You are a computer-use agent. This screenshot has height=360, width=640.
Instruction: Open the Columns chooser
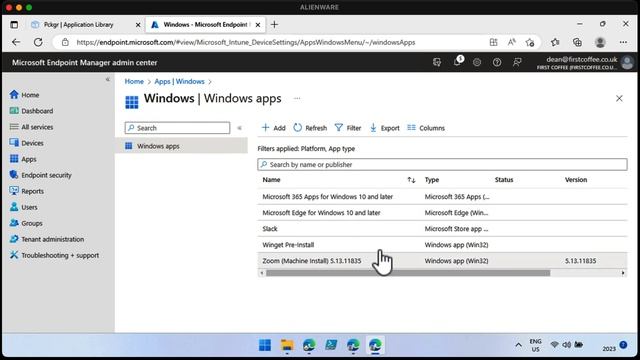pos(426,128)
